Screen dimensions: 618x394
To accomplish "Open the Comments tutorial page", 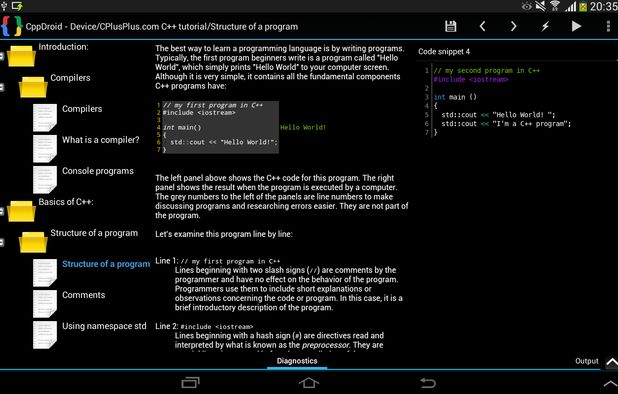I will point(84,295).
